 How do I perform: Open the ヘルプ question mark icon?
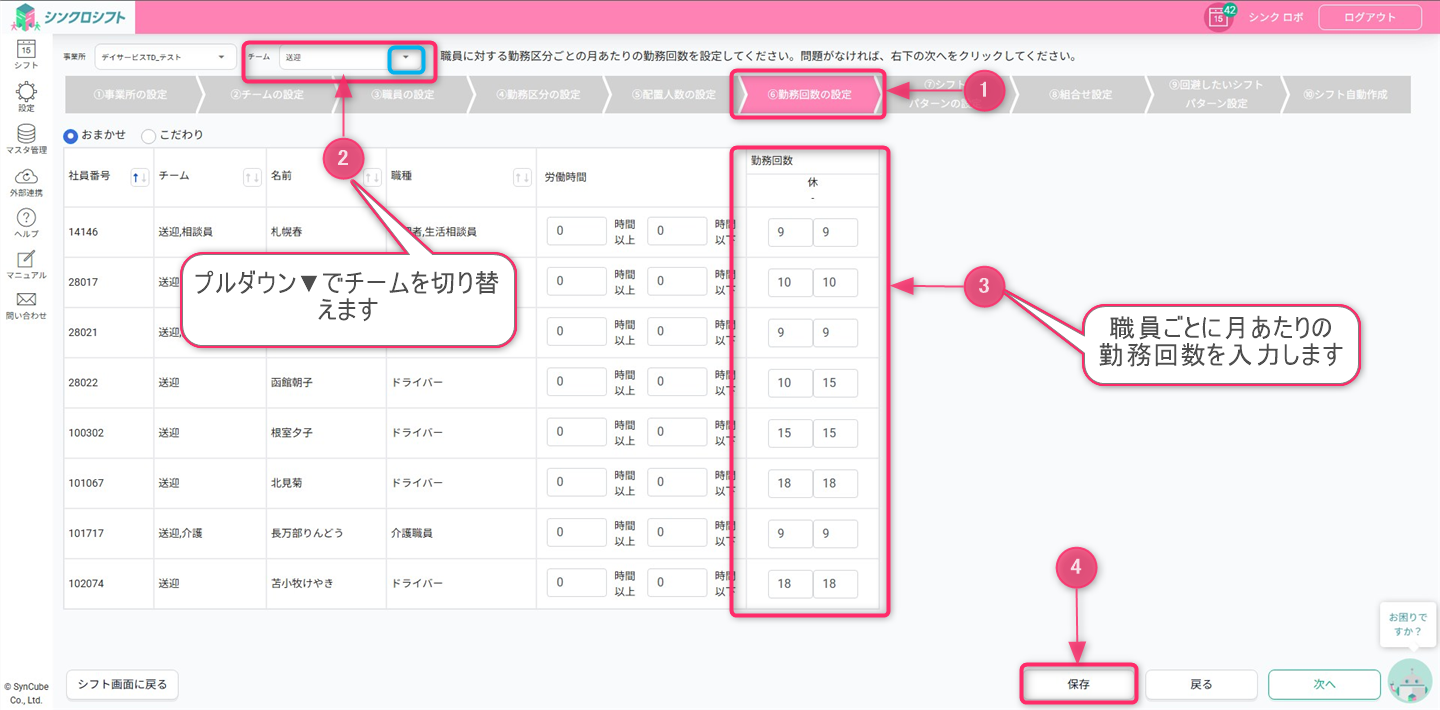tap(26, 218)
